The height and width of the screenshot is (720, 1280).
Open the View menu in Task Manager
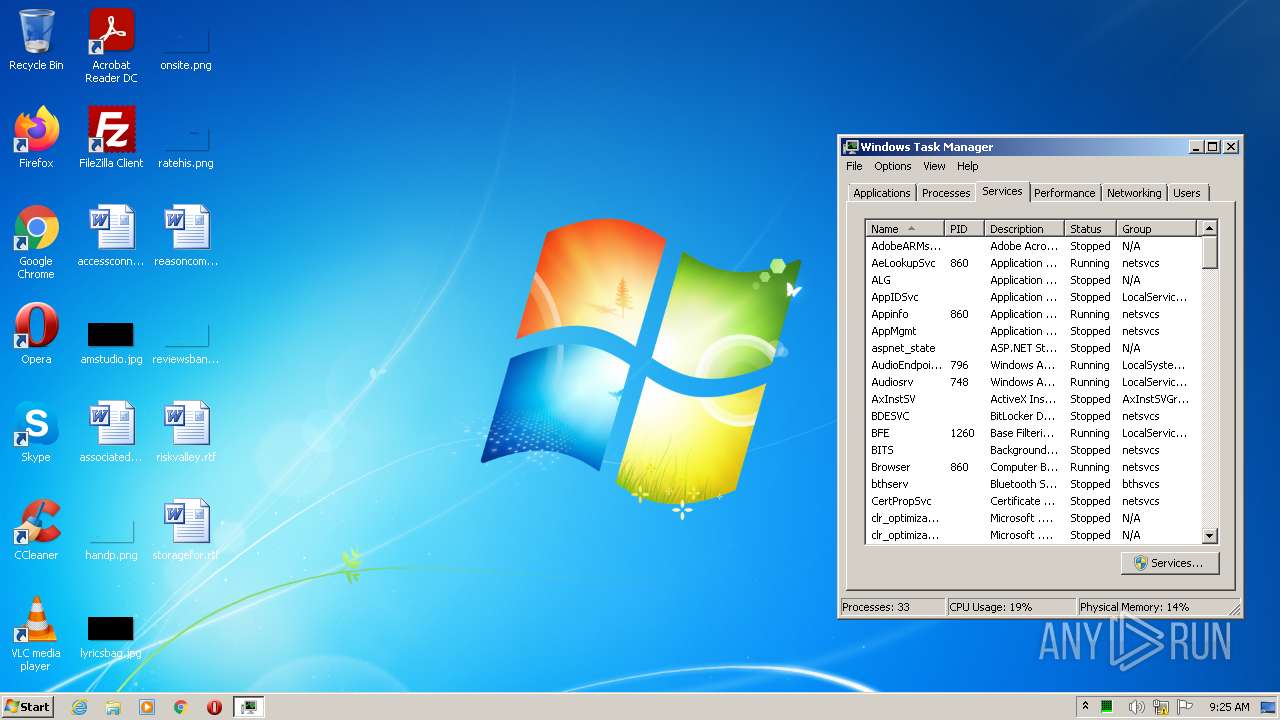coord(934,166)
